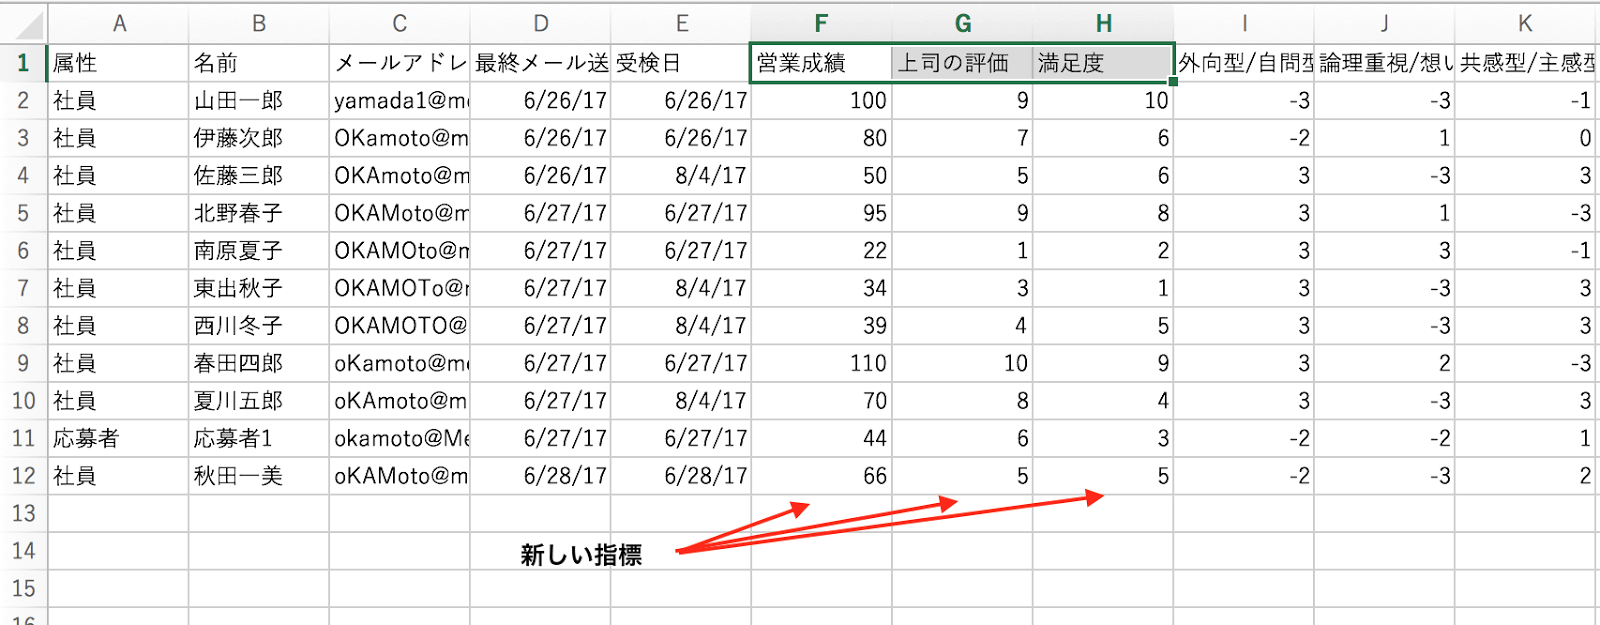The height and width of the screenshot is (625, 1600).
Task: Click the 共感型/主感型 header cell
Action: coord(1526,63)
